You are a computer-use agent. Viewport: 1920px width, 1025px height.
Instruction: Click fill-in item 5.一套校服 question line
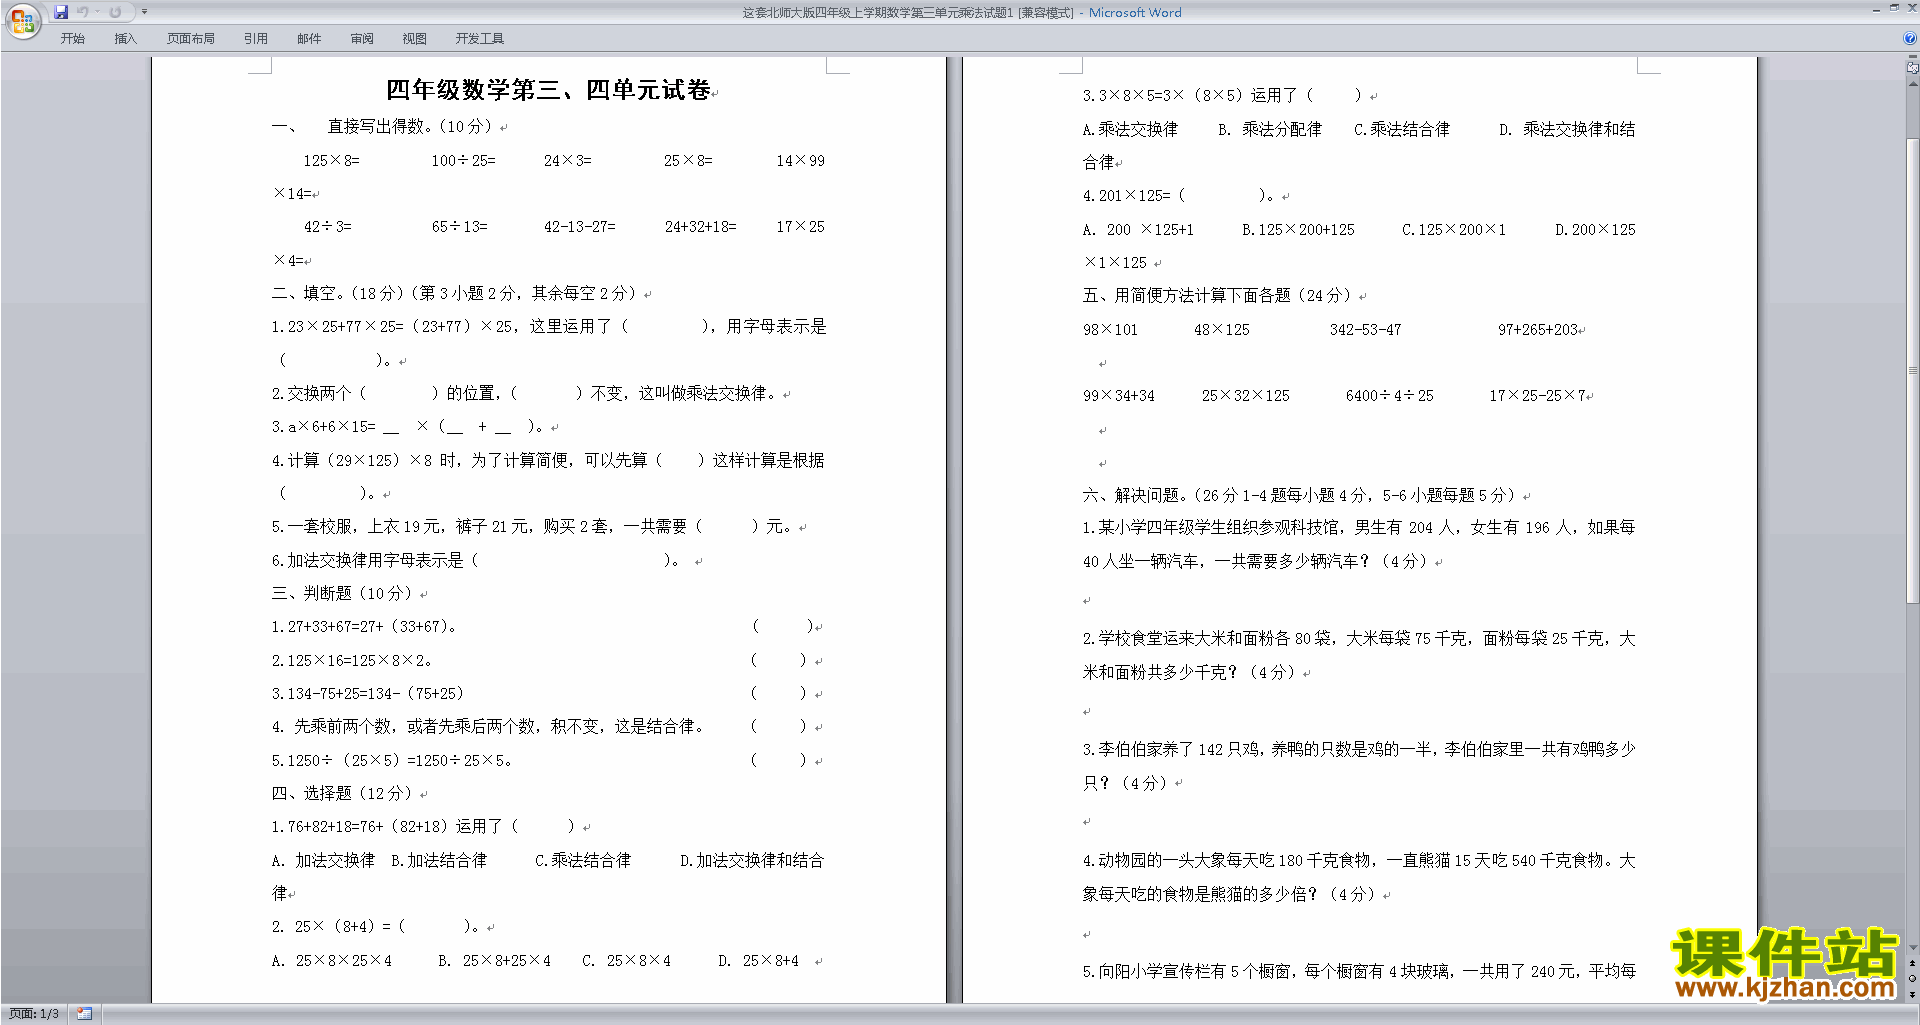(532, 526)
